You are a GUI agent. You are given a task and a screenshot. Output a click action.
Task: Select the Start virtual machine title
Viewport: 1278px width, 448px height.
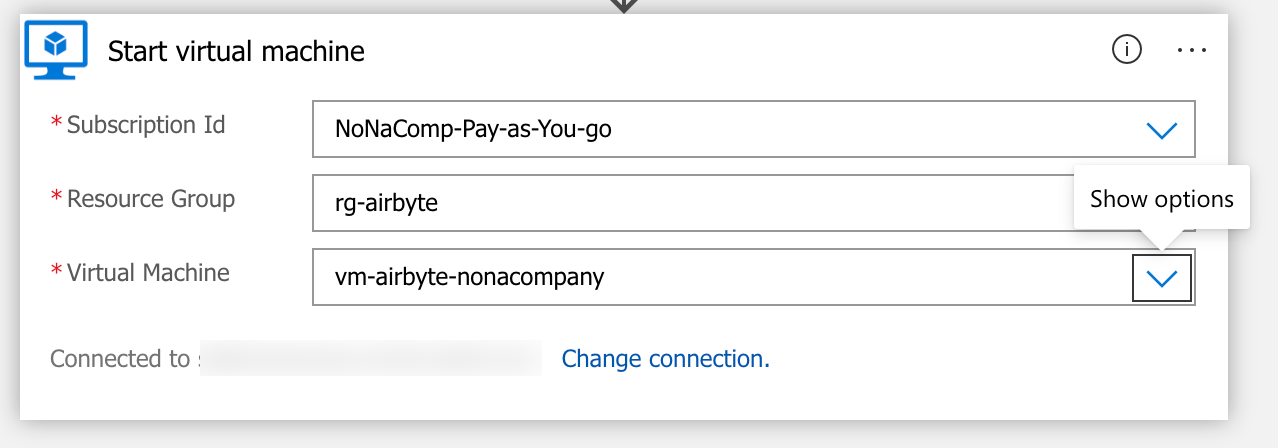[236, 51]
